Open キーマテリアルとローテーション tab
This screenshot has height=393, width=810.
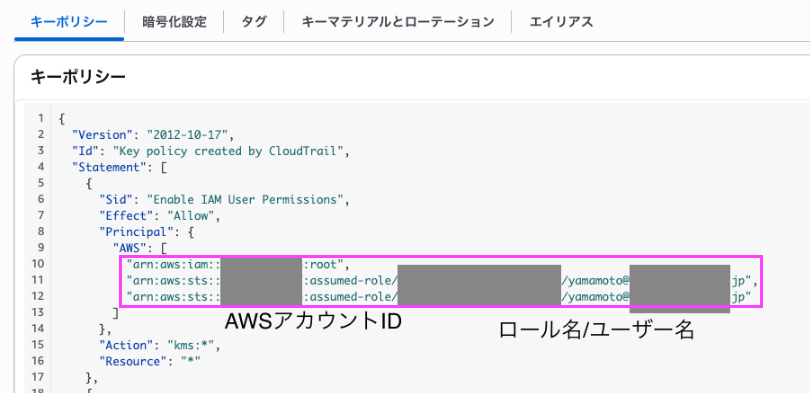click(x=398, y=22)
